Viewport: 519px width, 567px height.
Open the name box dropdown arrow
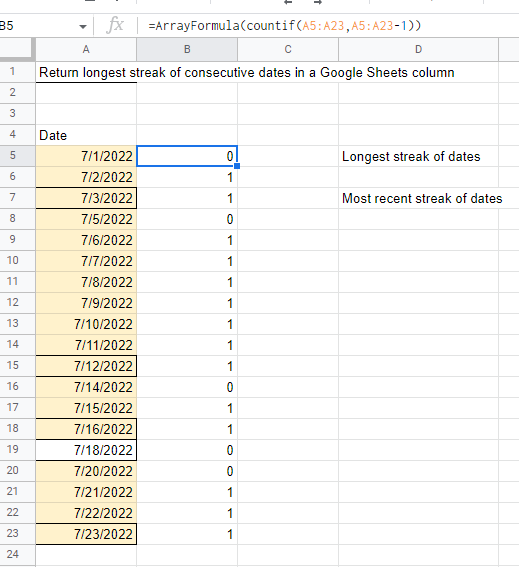tap(83, 26)
